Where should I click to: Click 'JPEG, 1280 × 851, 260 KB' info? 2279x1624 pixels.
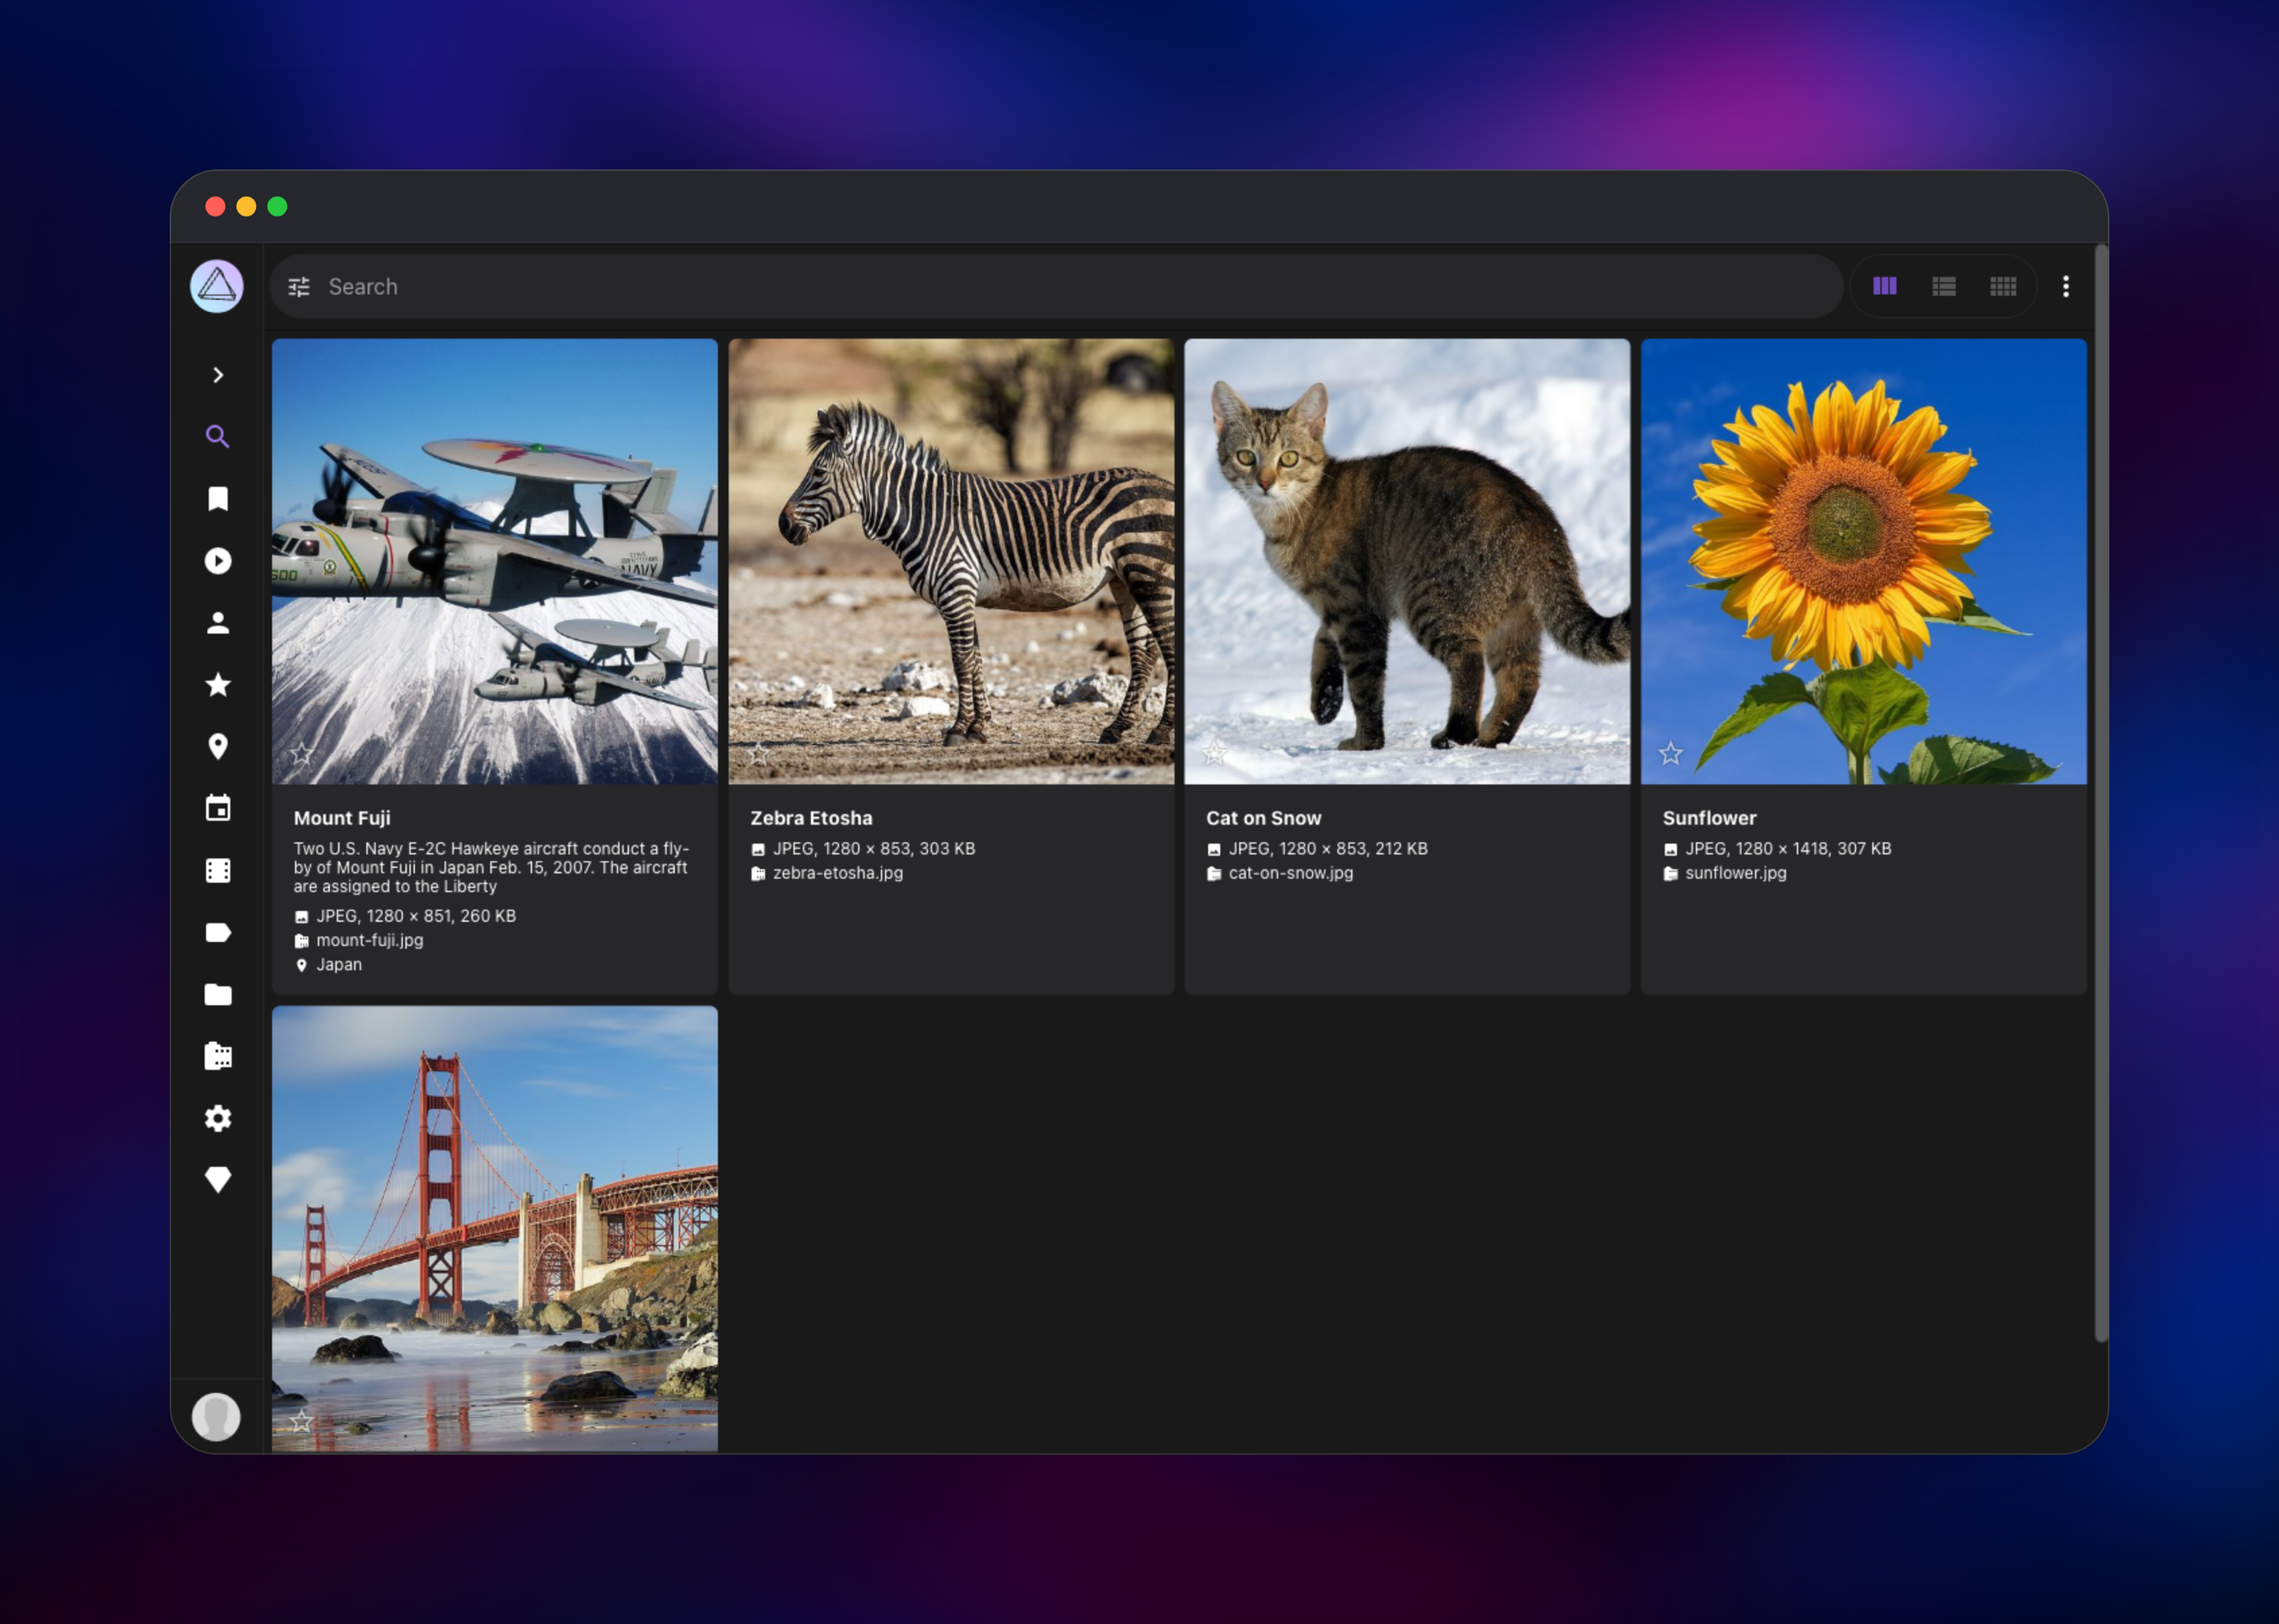point(416,916)
